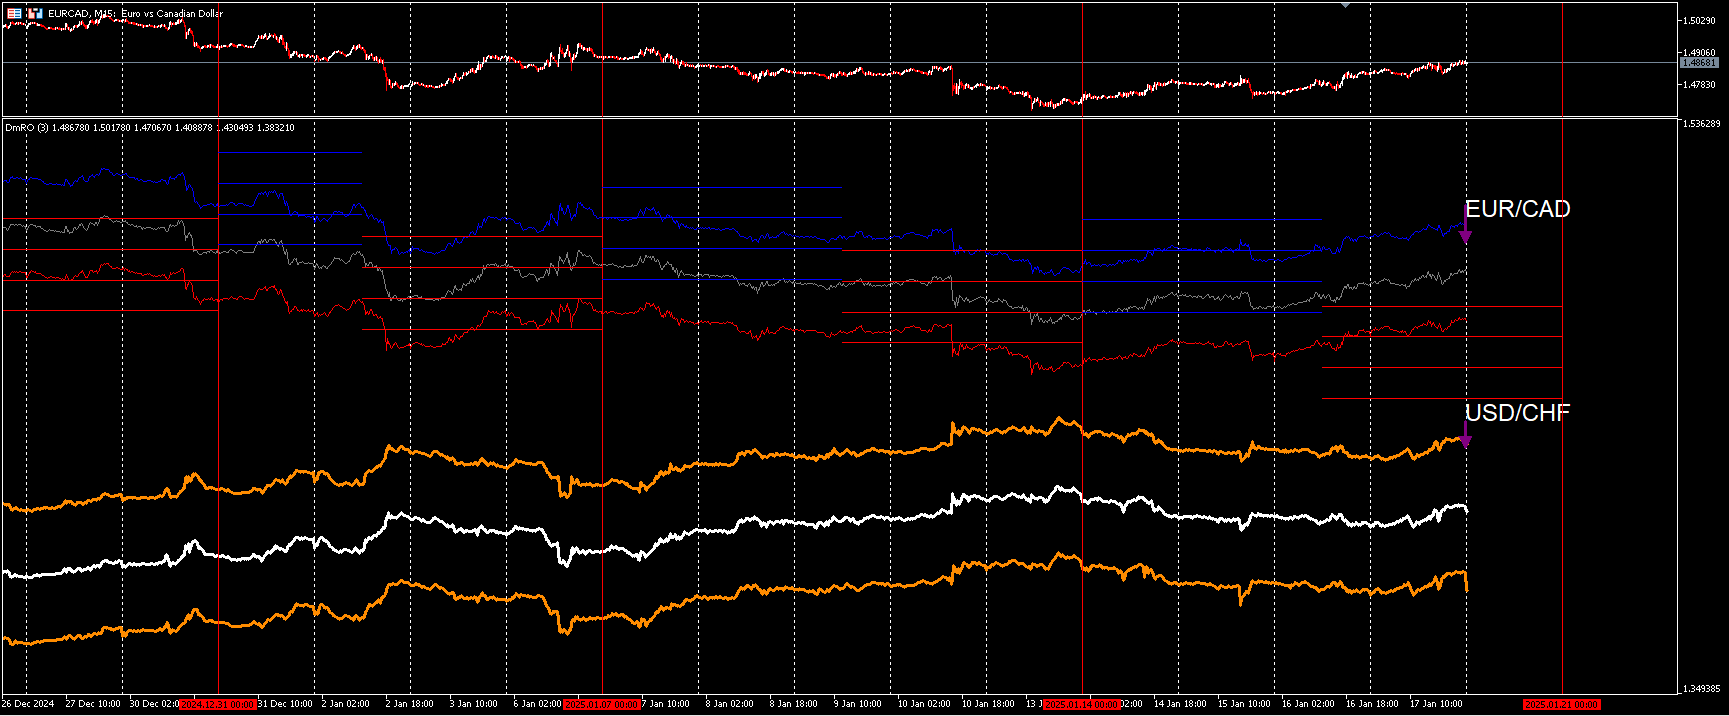Click the 1.49060 price scale label
Image resolution: width=1729 pixels, height=716 pixels.
pyautogui.click(x=1699, y=52)
